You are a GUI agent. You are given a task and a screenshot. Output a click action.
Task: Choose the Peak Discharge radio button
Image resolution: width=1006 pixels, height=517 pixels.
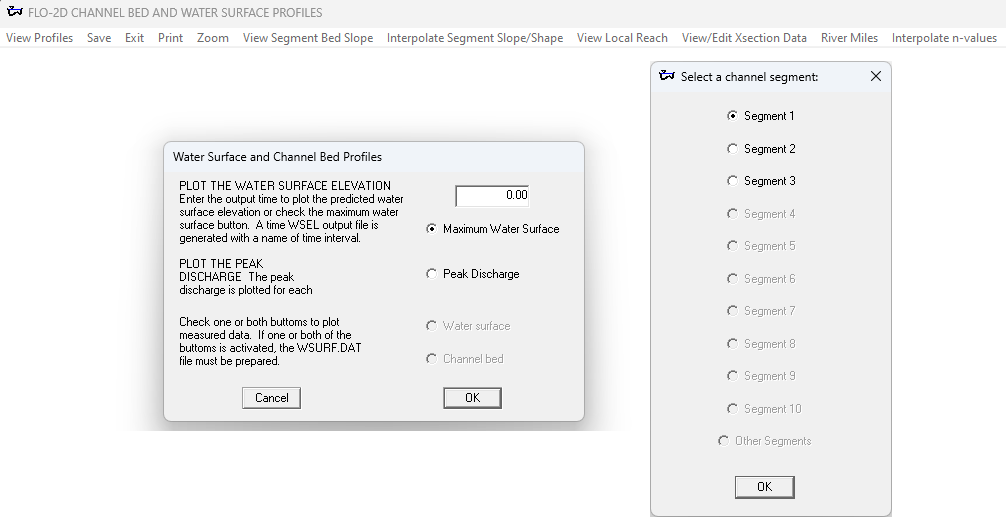pos(432,274)
